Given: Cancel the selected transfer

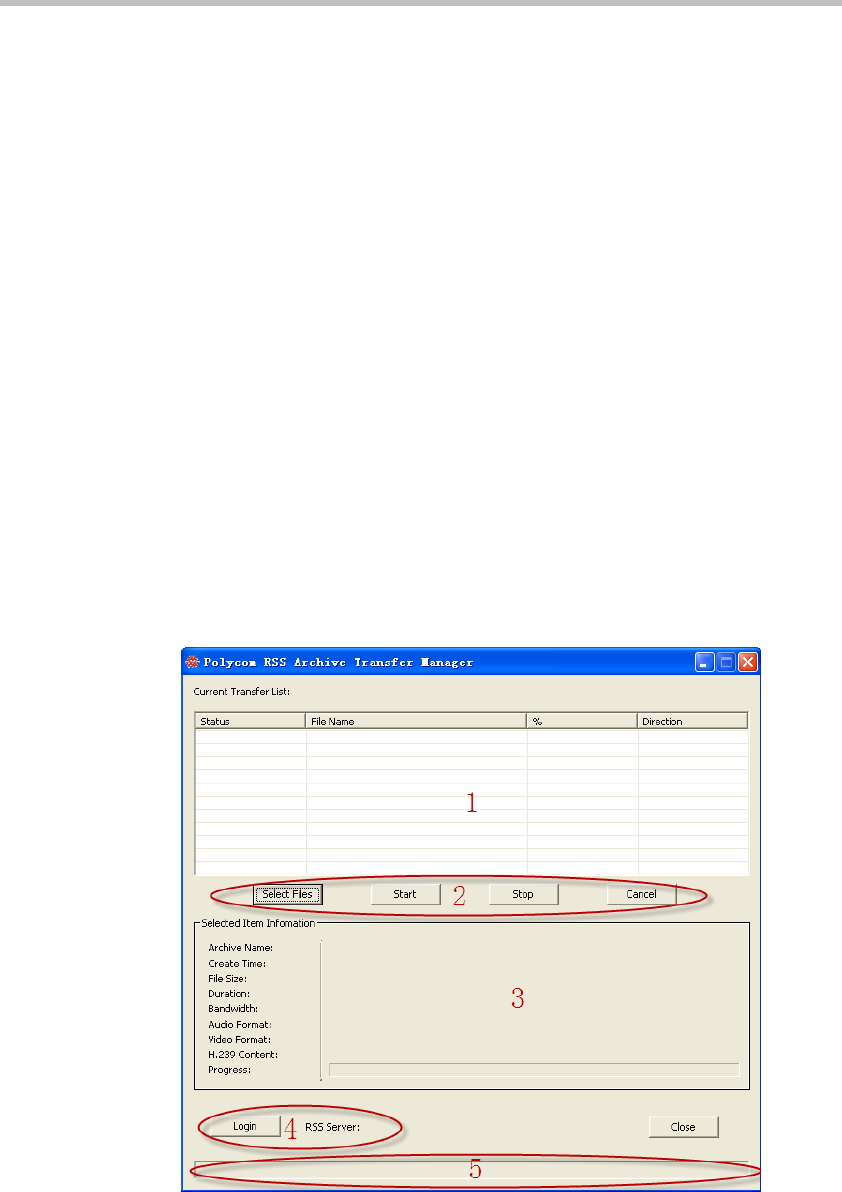Looking at the screenshot, I should click(x=641, y=894).
